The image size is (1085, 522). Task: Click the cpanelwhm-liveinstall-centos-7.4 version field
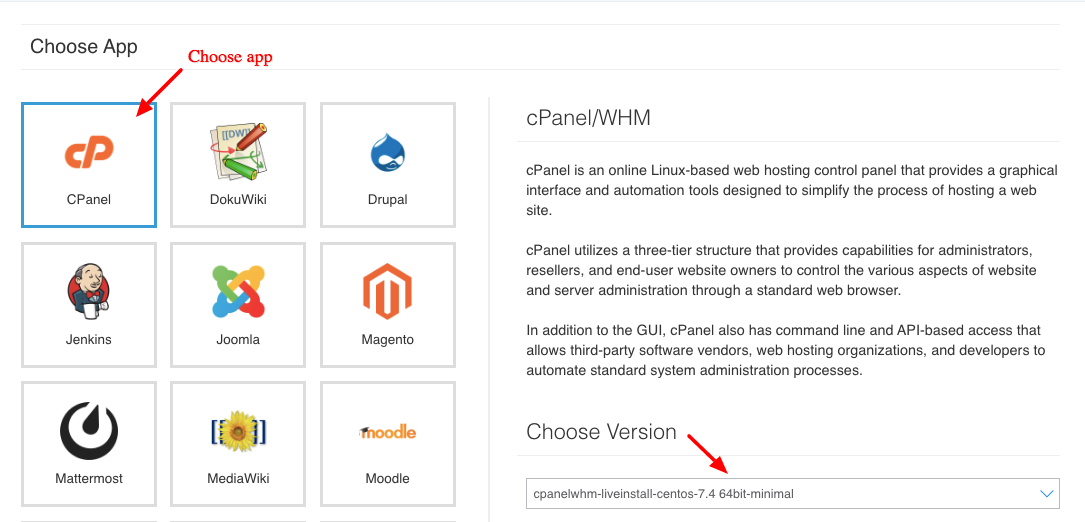[x=792, y=494]
